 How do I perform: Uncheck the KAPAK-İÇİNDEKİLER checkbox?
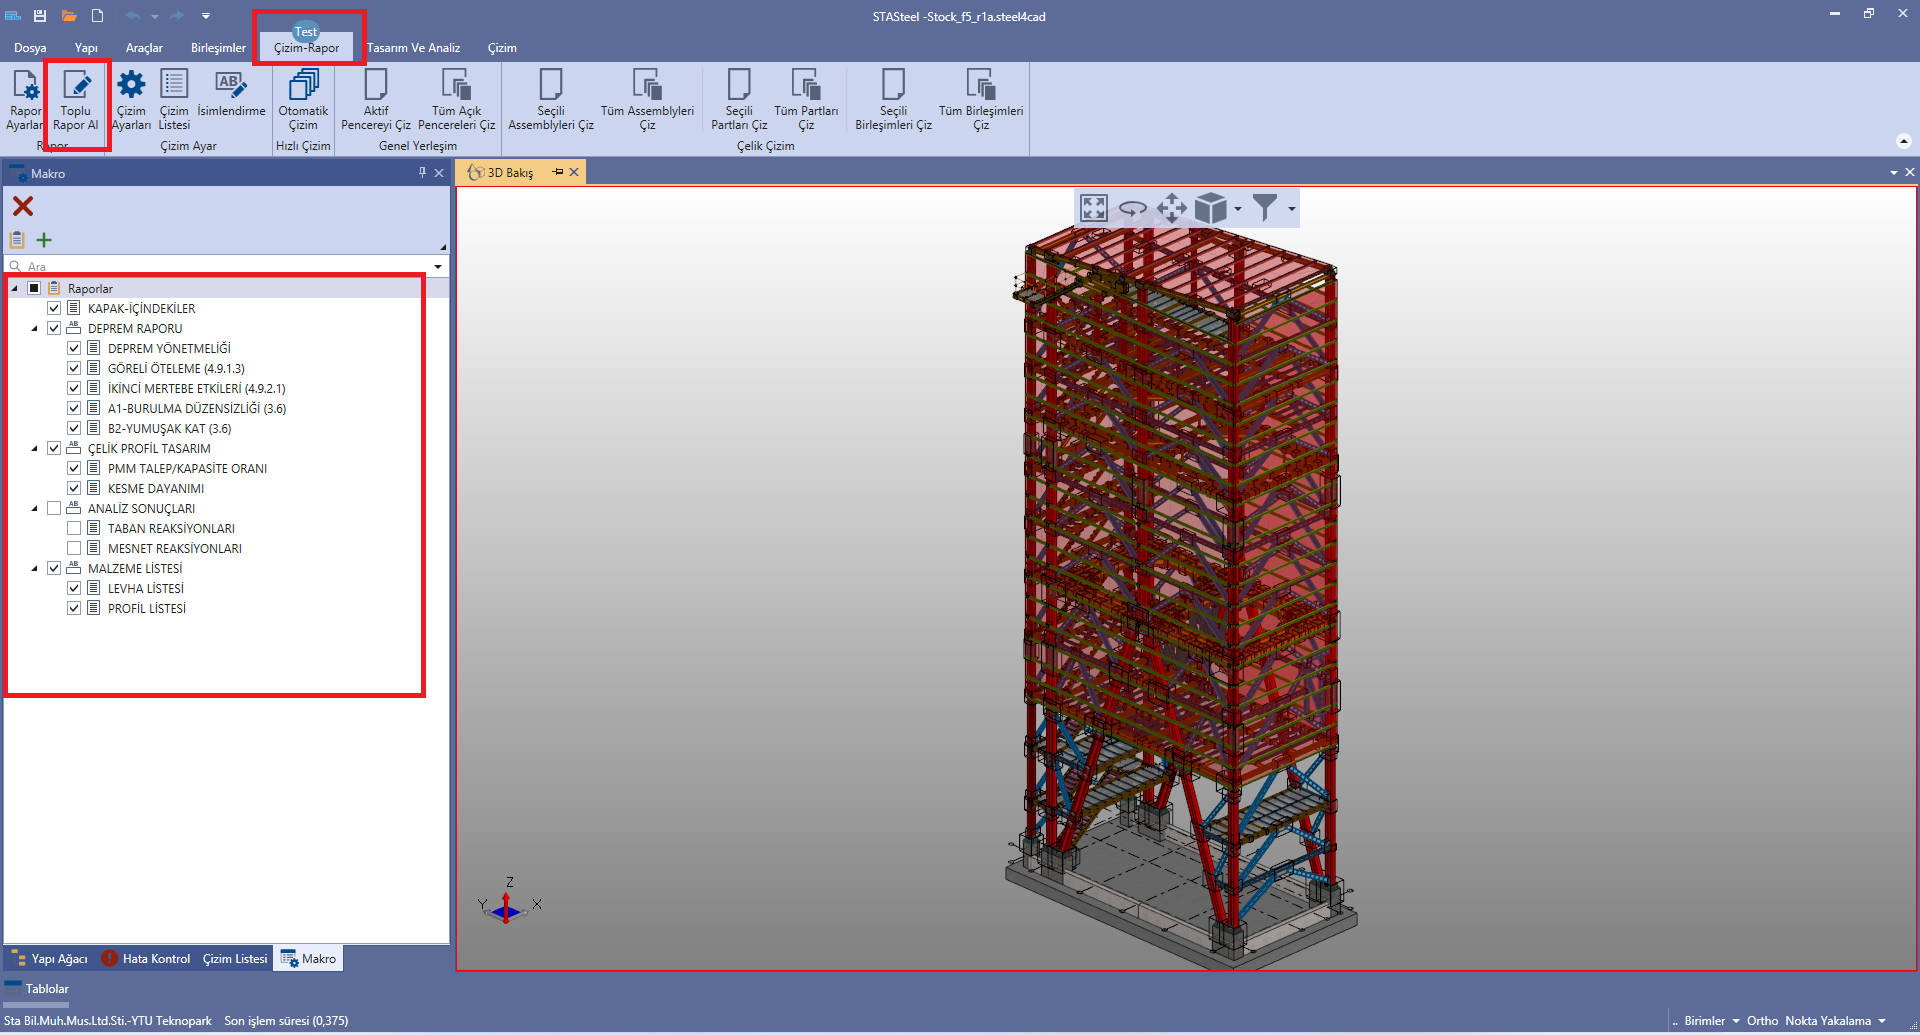(54, 308)
